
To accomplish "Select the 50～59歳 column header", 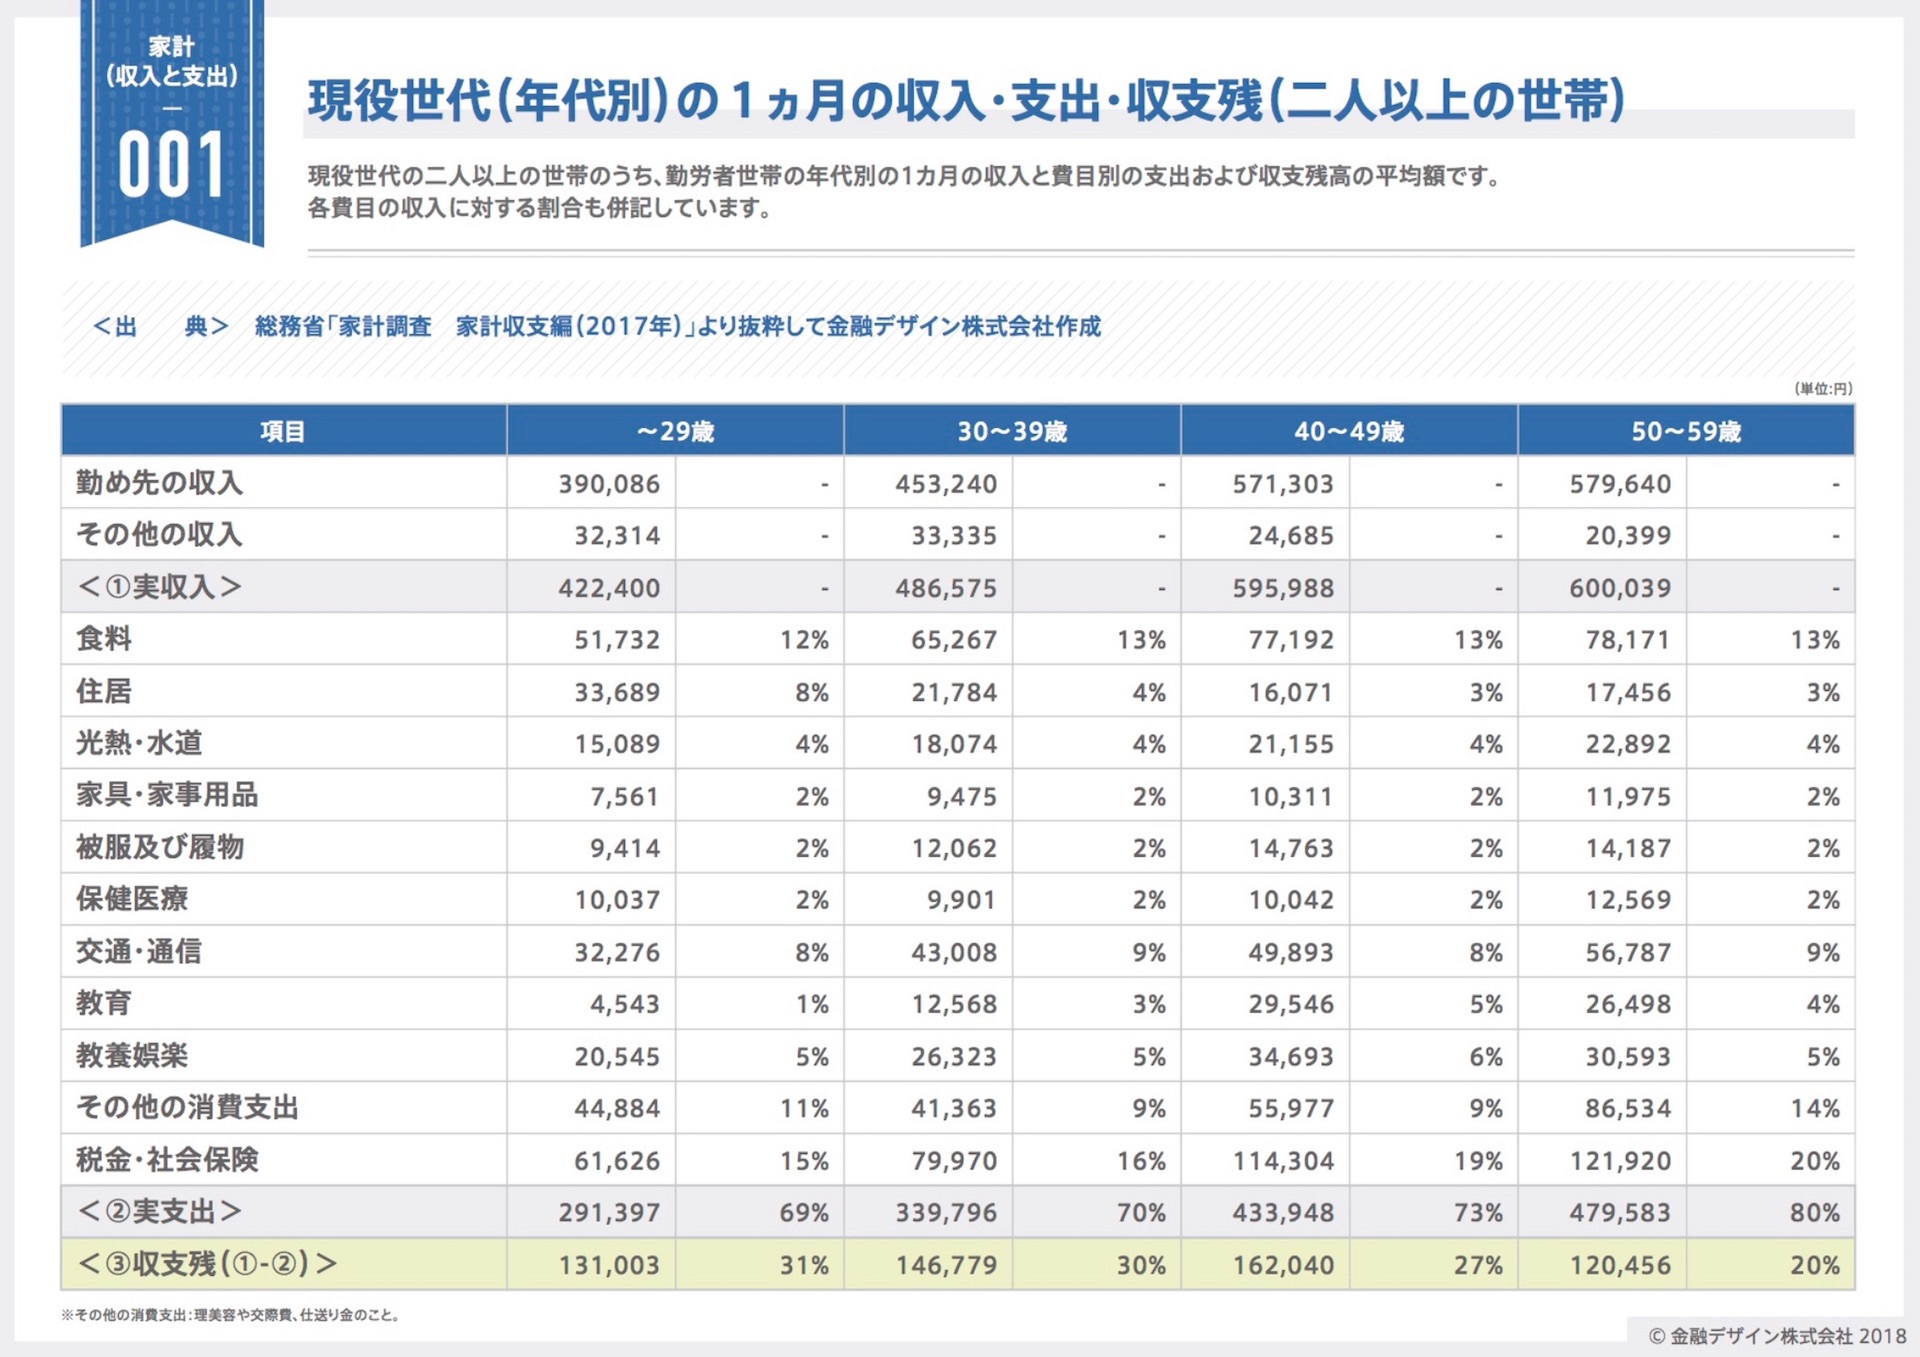I will tap(1686, 431).
